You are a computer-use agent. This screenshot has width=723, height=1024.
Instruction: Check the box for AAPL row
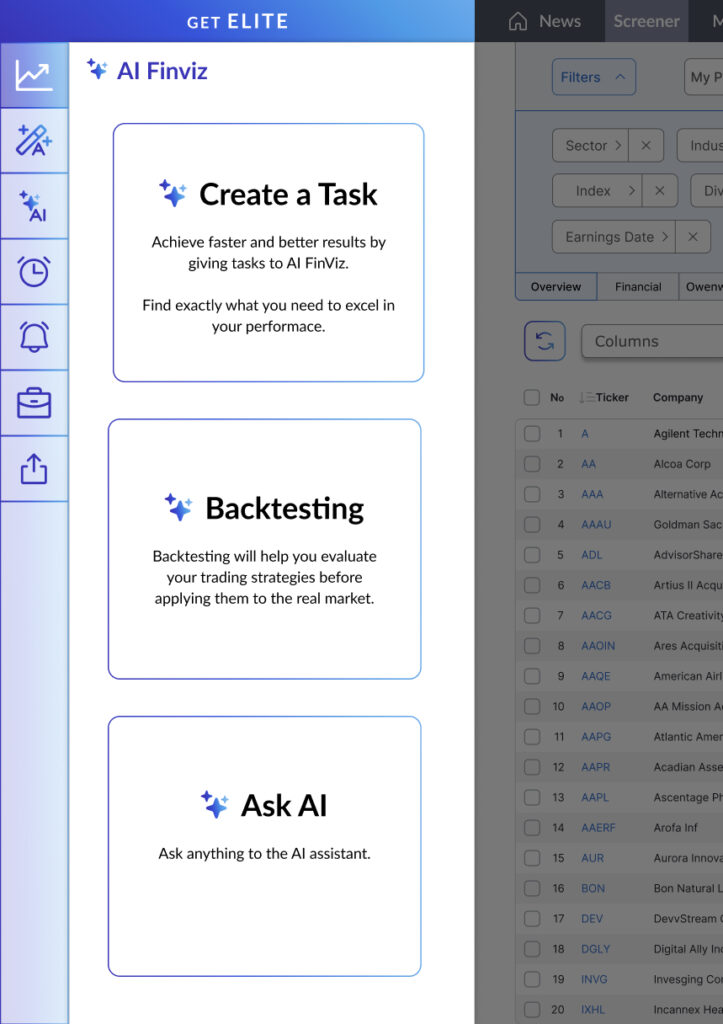click(x=532, y=797)
